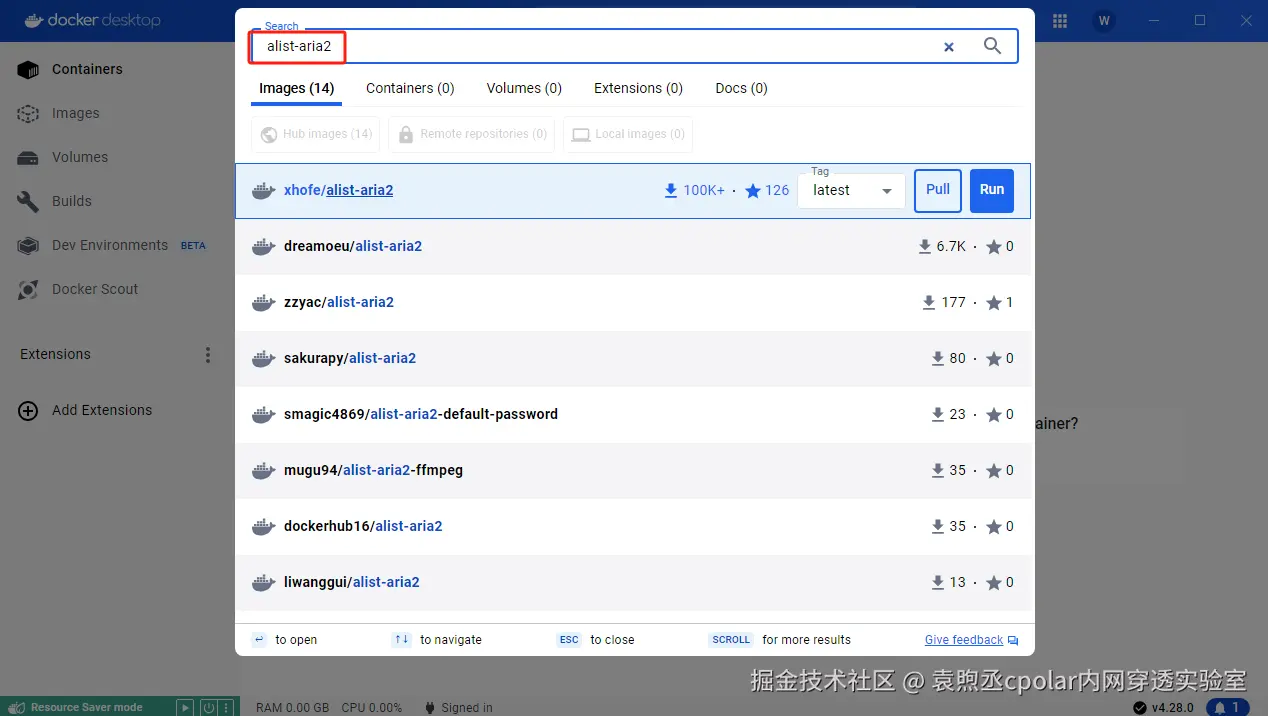Click Add Extensions in sidebar
The width and height of the screenshot is (1268, 716).
click(x=86, y=410)
